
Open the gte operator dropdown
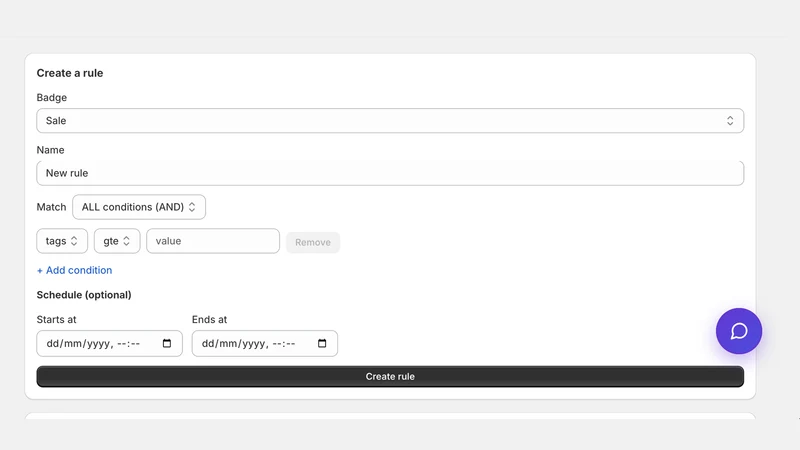coord(117,241)
